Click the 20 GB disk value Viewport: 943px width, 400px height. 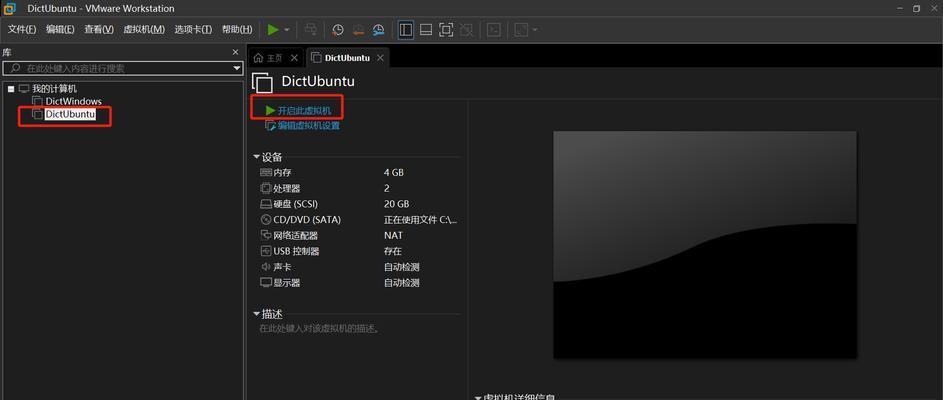396,204
